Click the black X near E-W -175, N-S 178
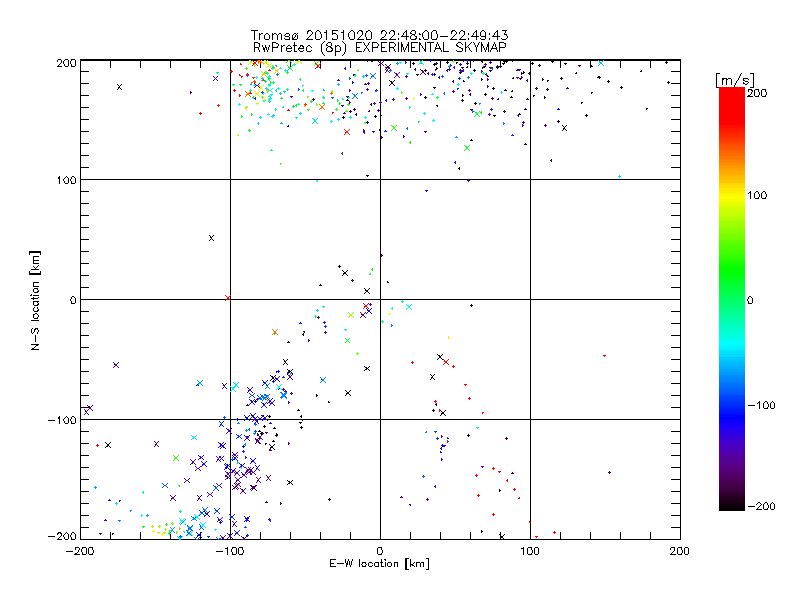 [119, 87]
